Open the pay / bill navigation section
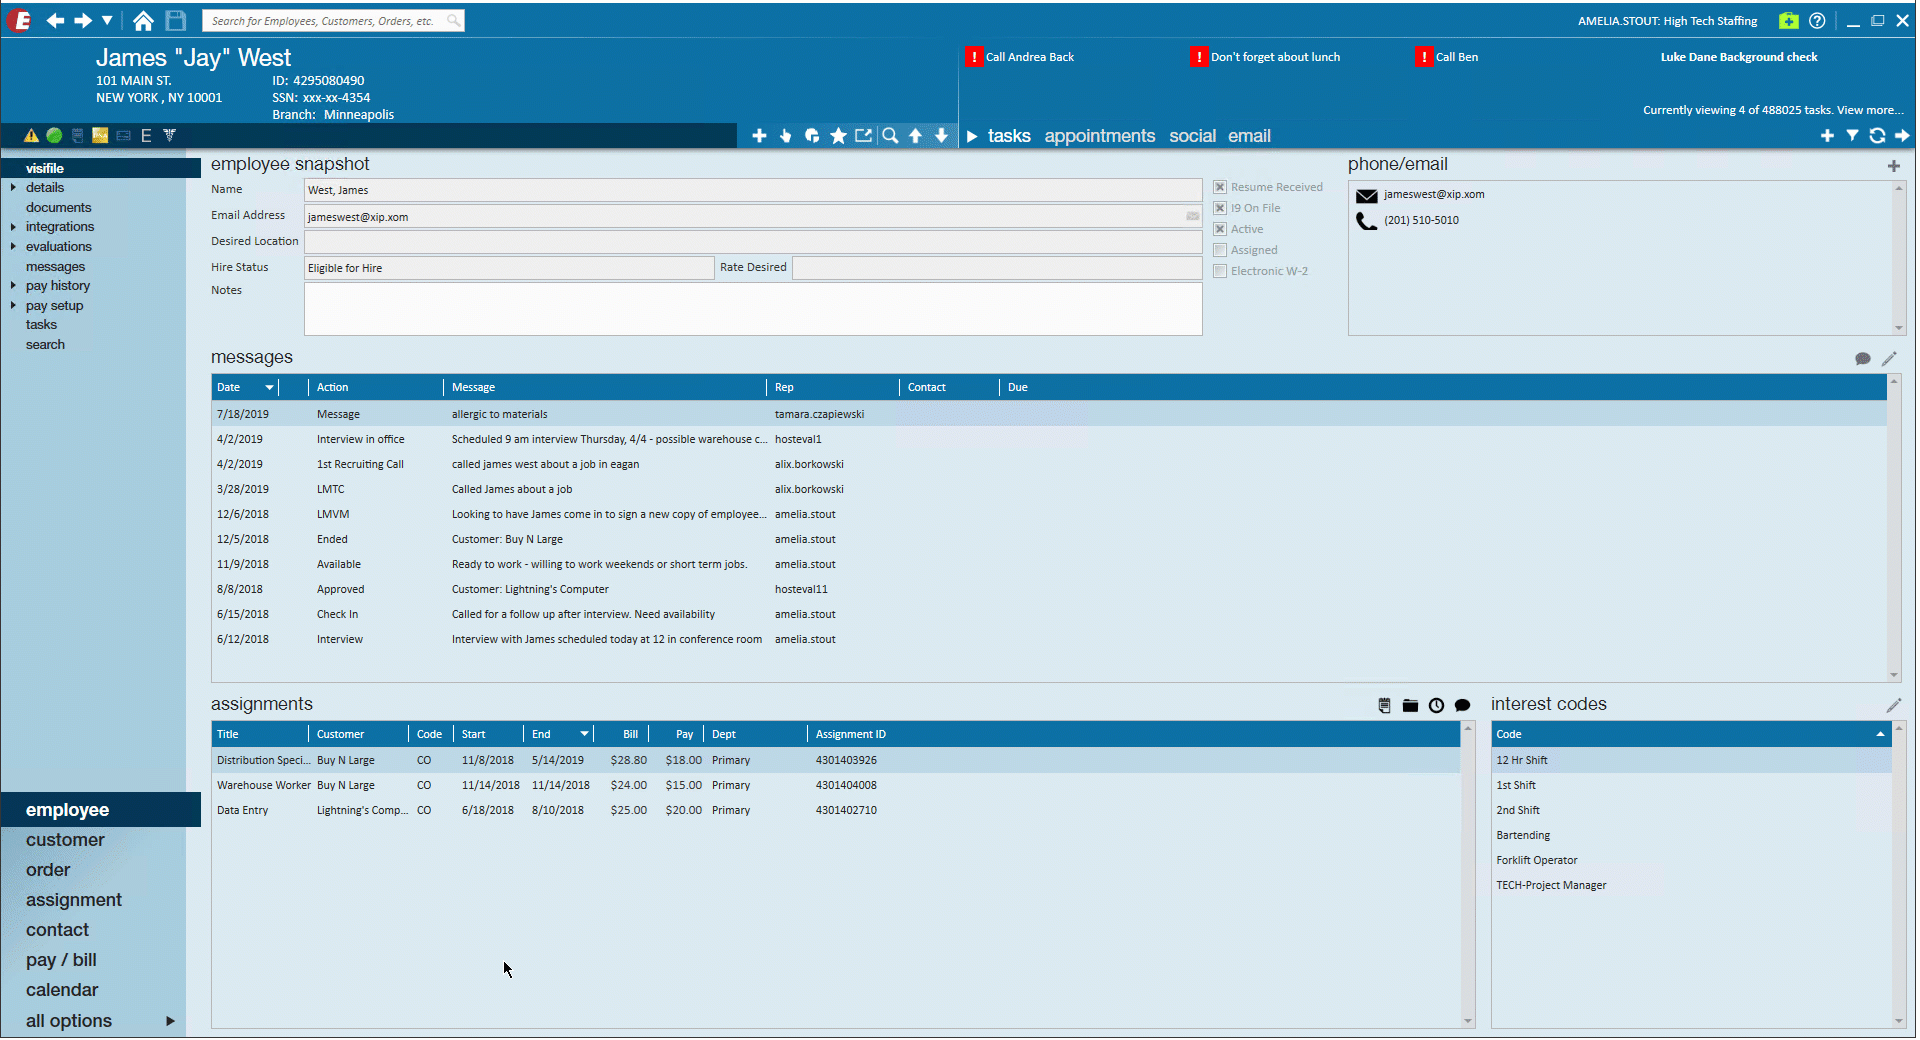 (x=61, y=960)
